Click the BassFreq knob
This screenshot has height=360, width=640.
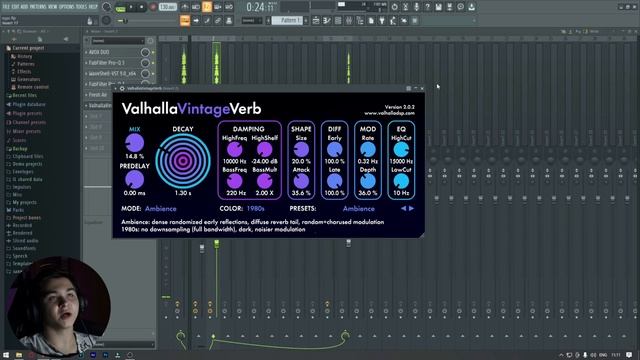pyautogui.click(x=235, y=181)
